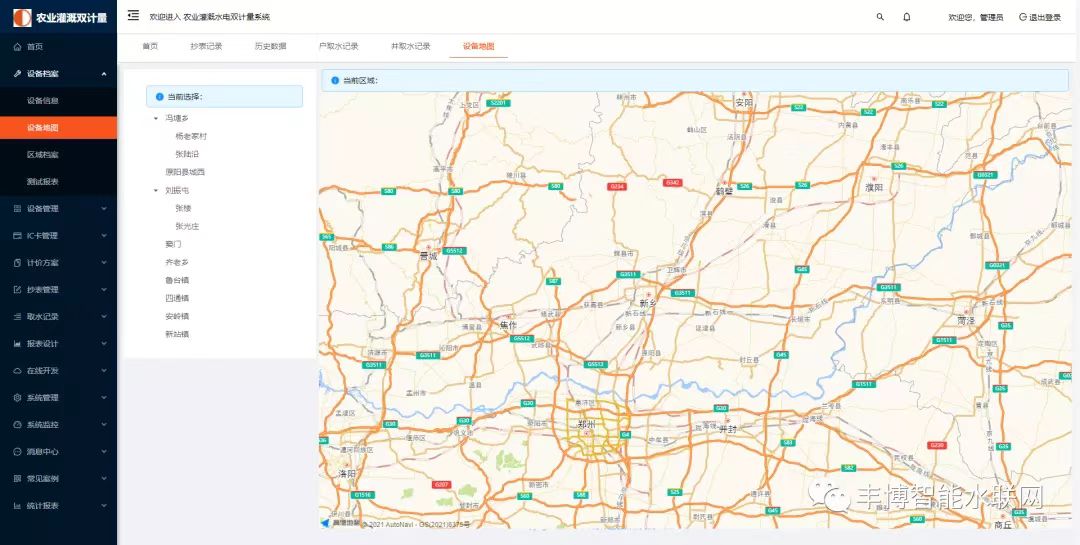Collapse the 刘振屯 tree node arrow
Image resolution: width=1080 pixels, height=545 pixels.
click(x=156, y=190)
